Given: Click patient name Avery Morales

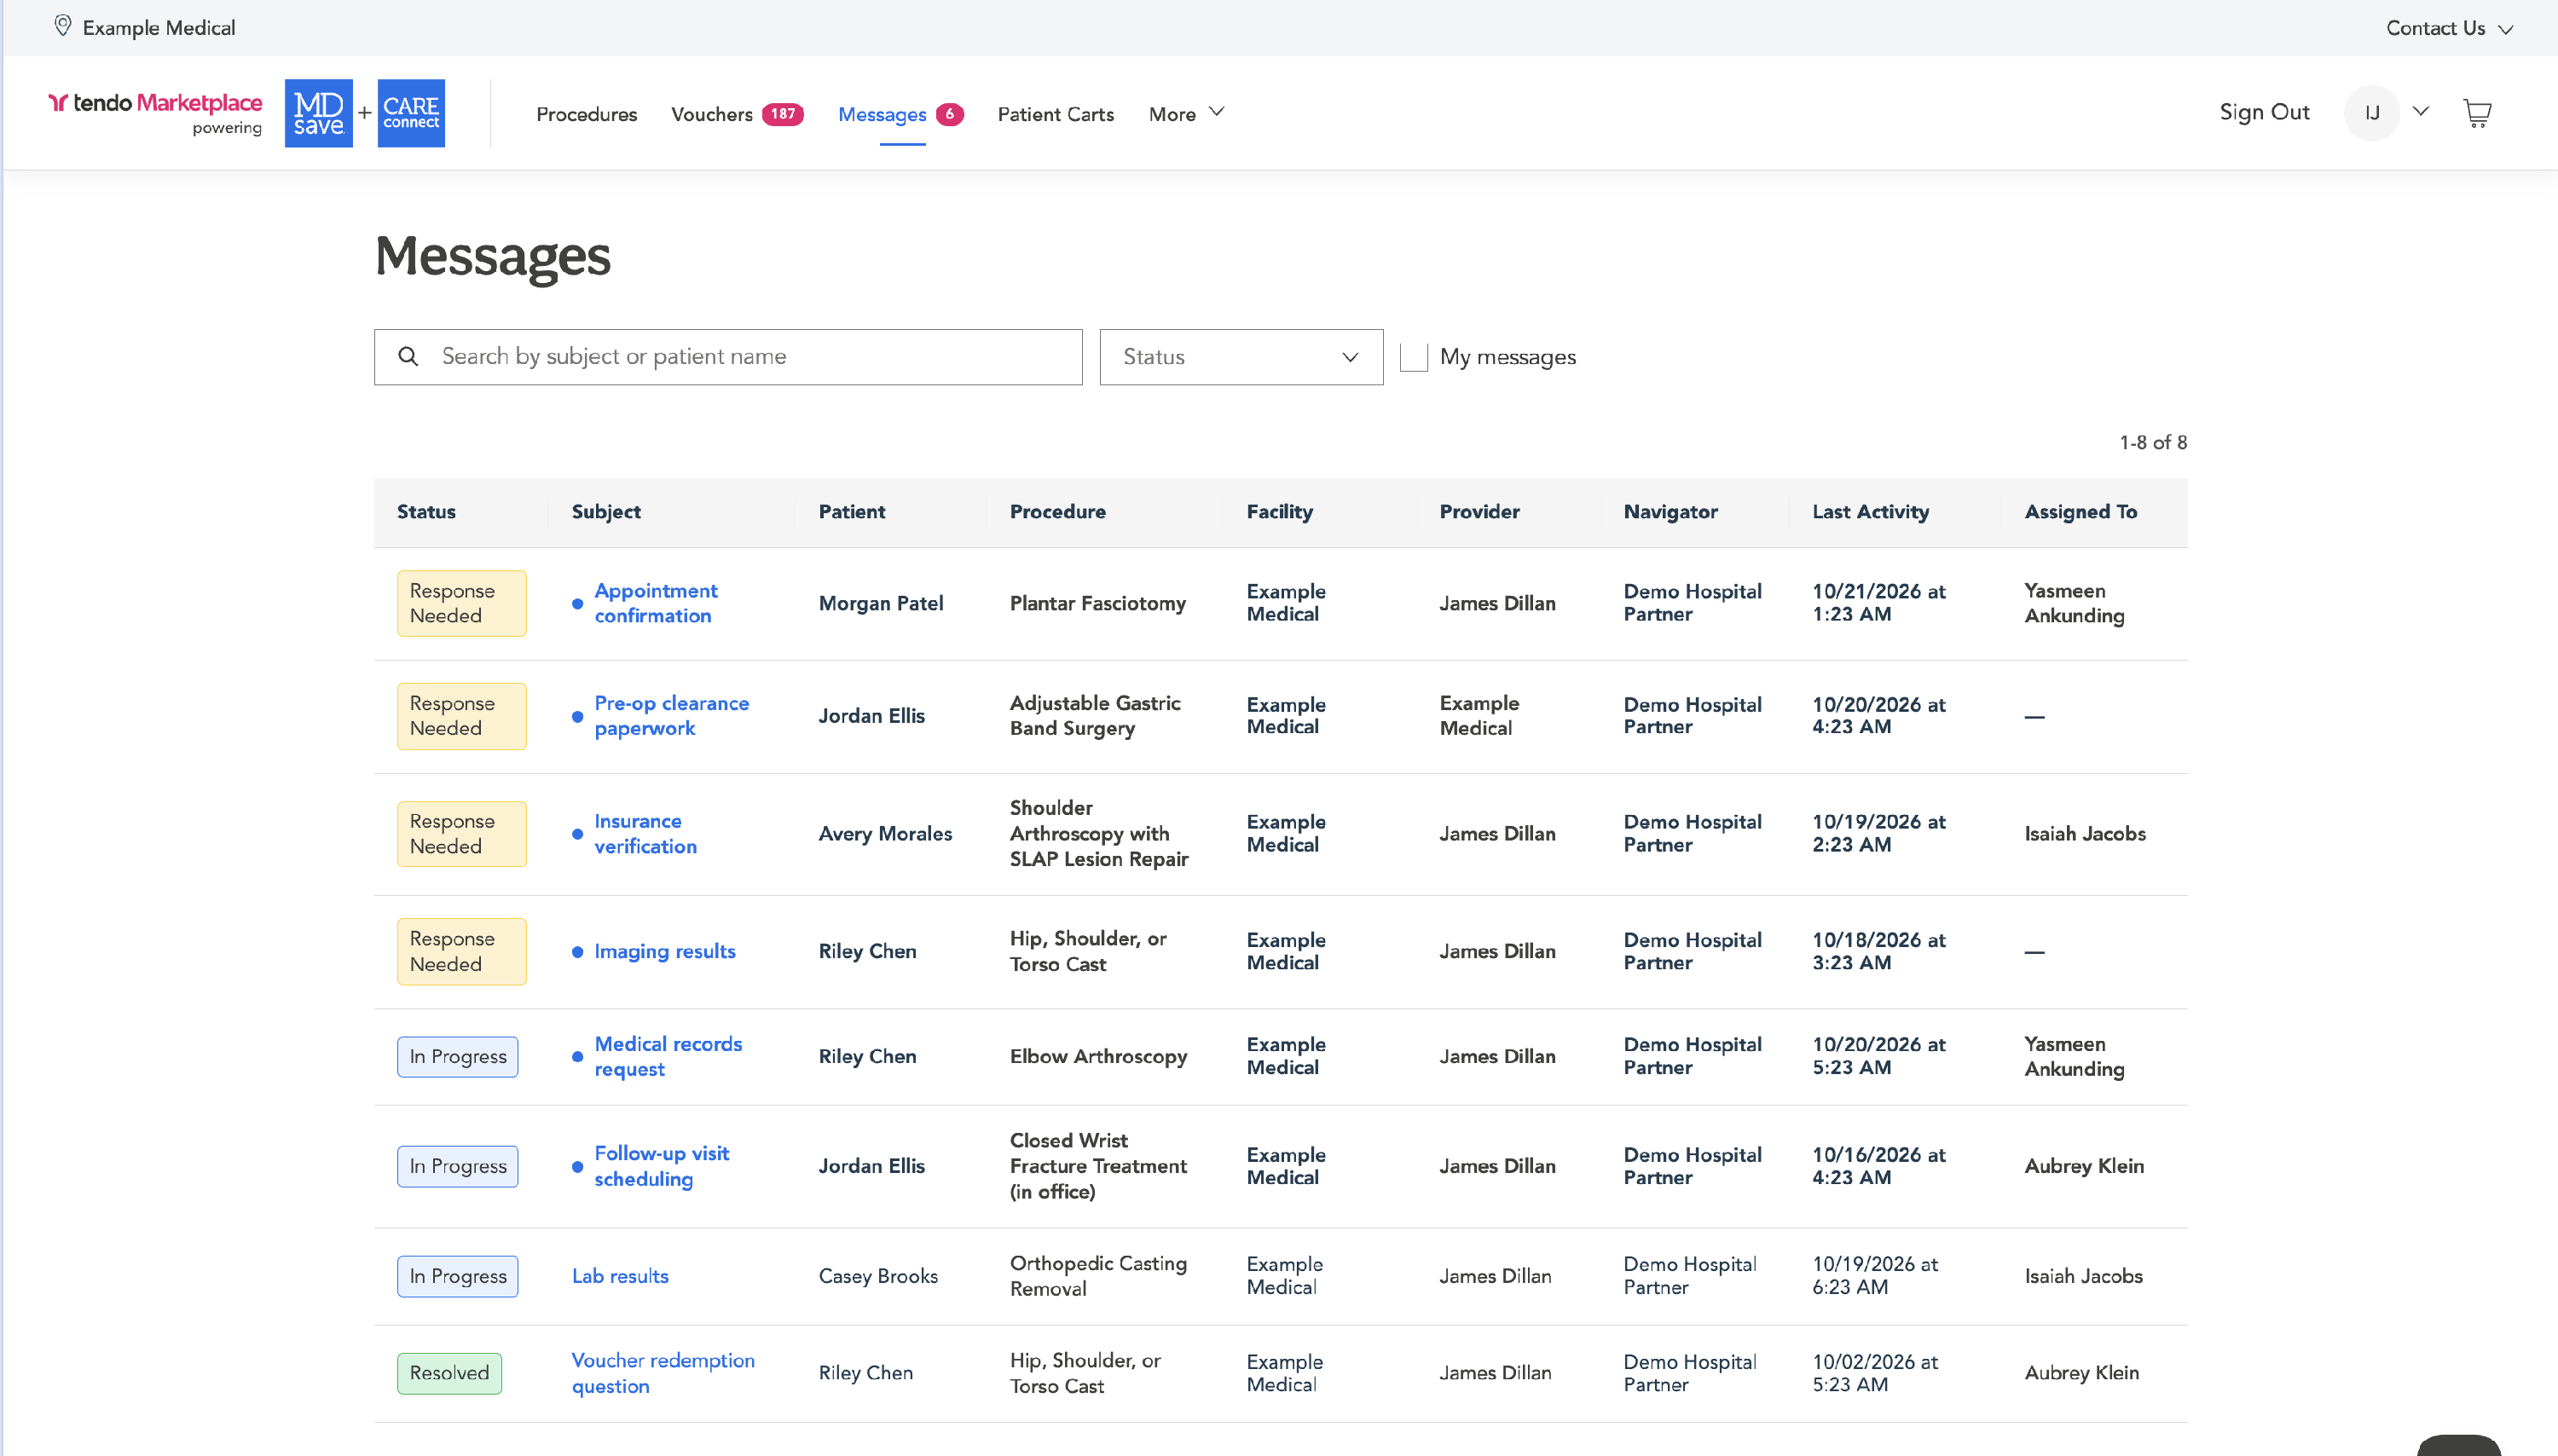Looking at the screenshot, I should point(885,833).
